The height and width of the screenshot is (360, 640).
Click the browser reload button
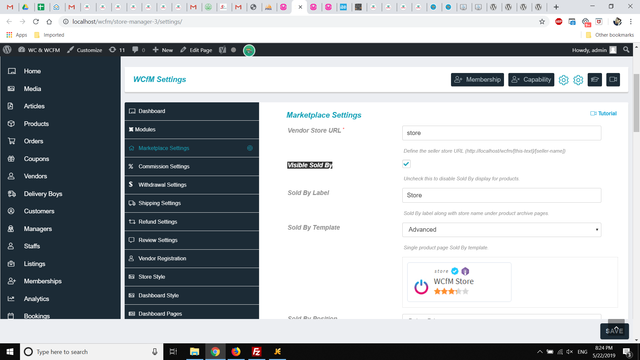click(x=36, y=22)
